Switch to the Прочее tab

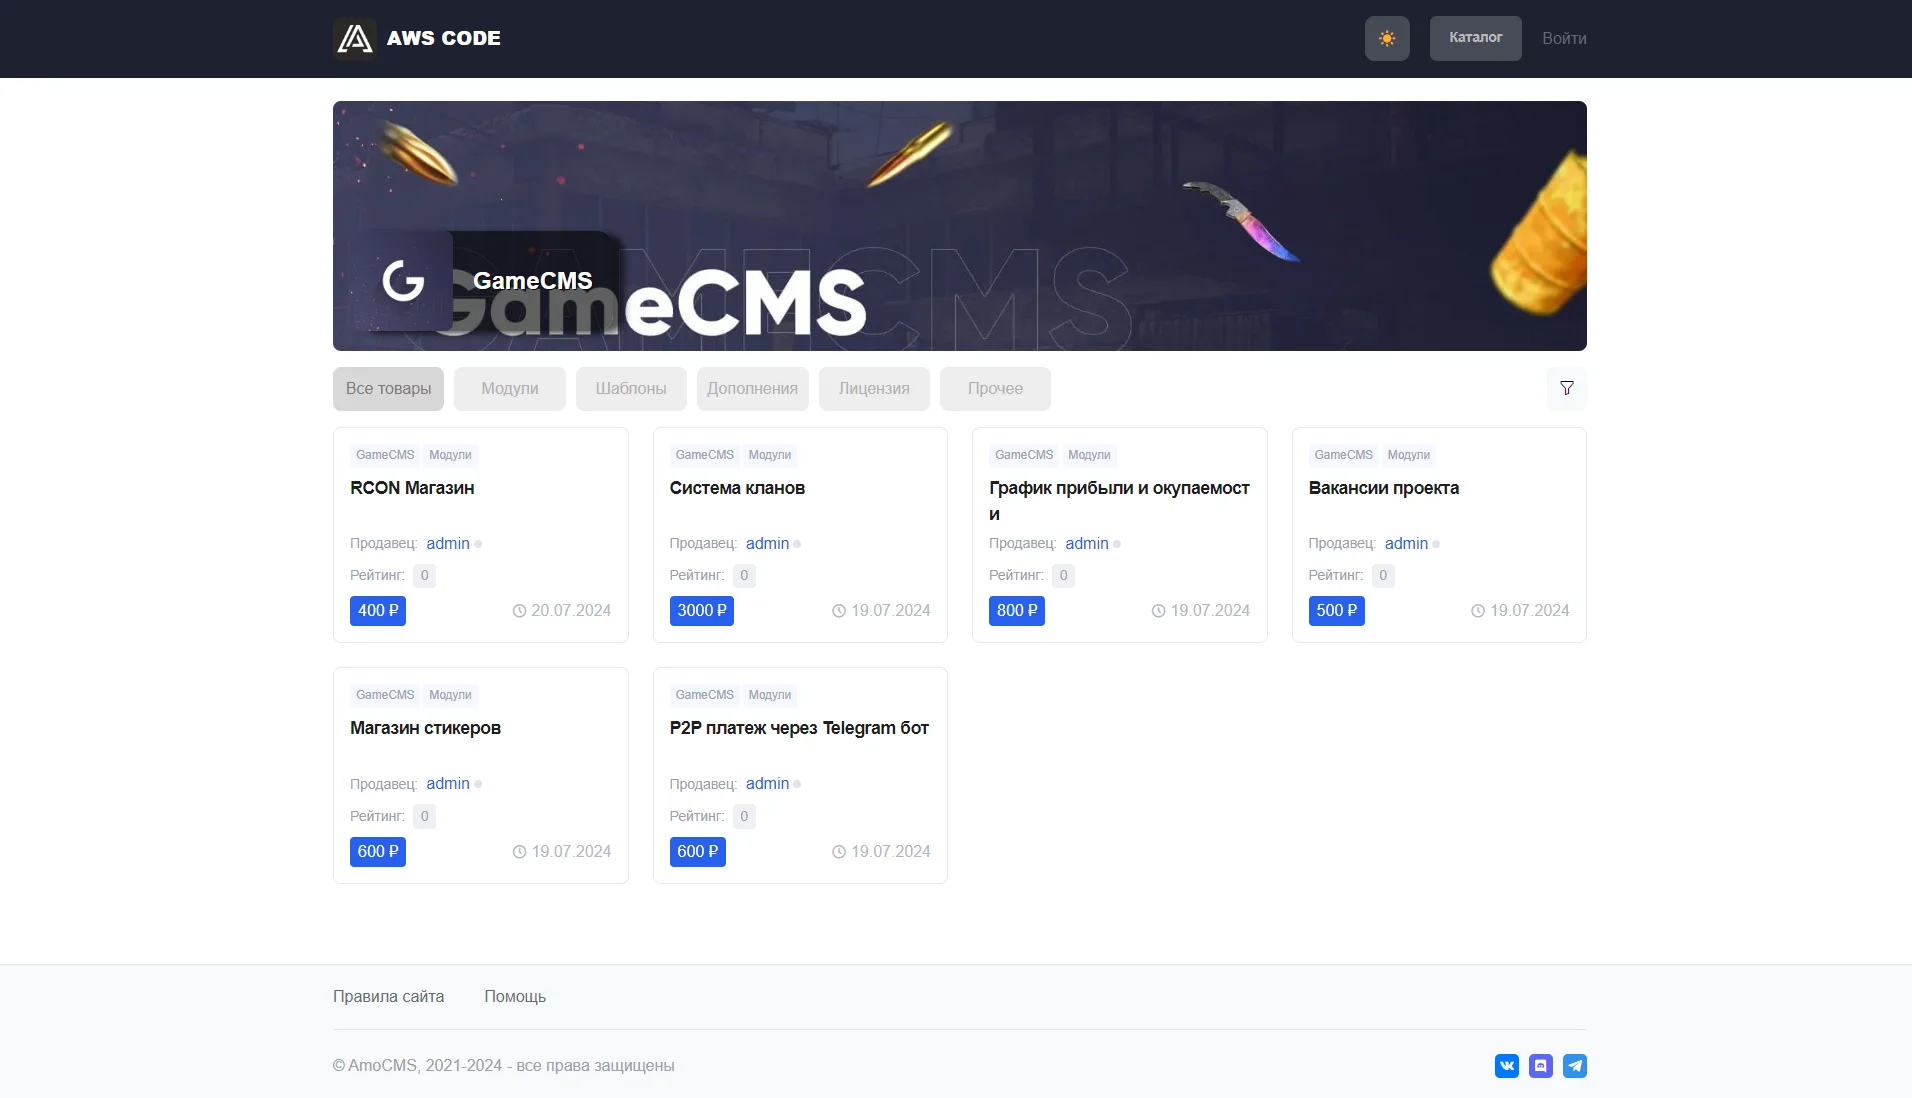point(995,388)
